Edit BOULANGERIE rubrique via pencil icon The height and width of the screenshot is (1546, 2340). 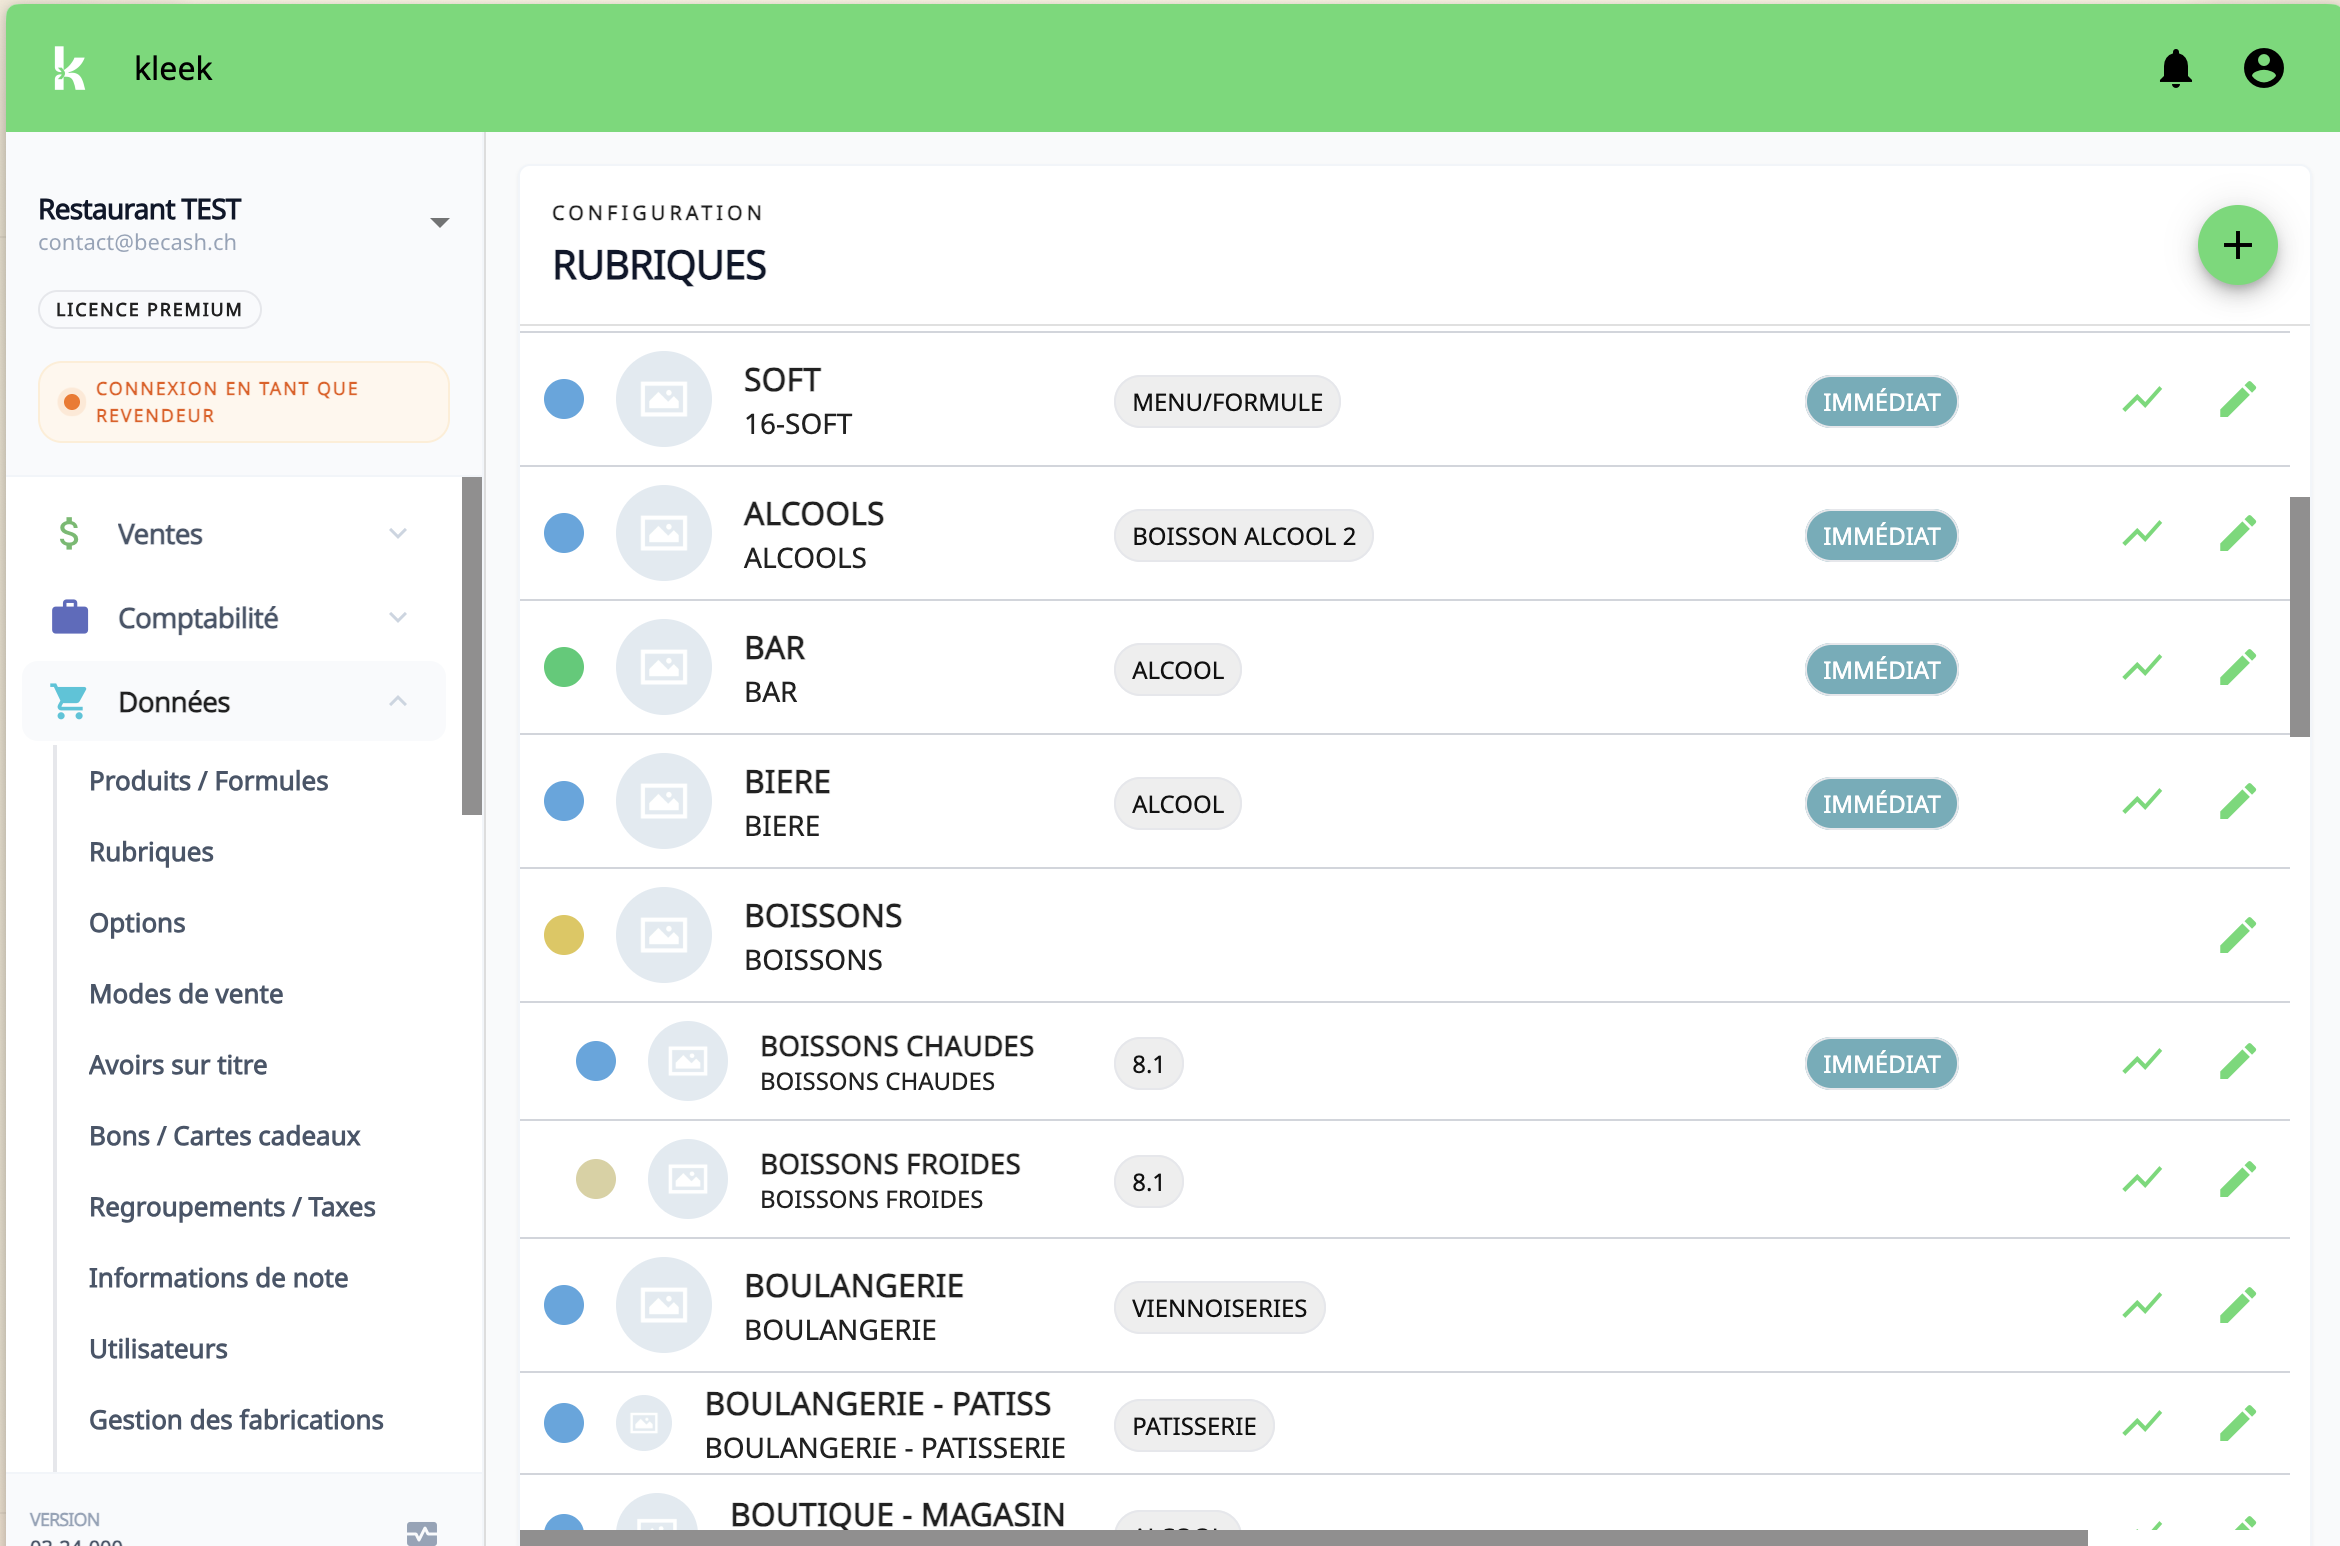pos(2237,1306)
